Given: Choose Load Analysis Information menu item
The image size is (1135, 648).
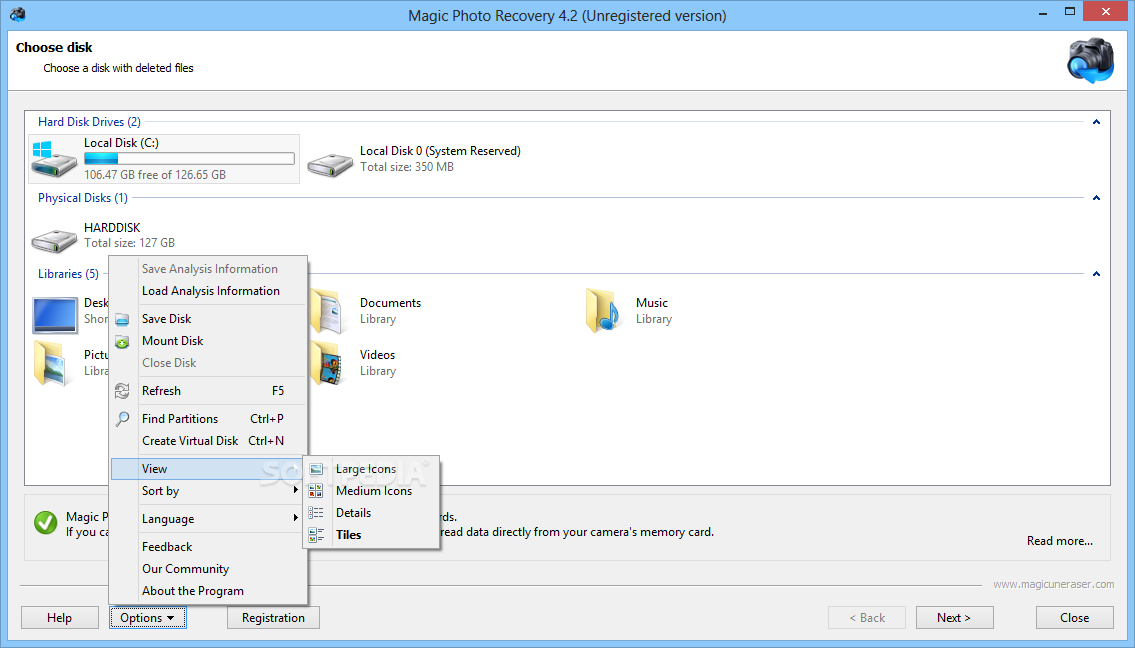Looking at the screenshot, I should point(208,291).
